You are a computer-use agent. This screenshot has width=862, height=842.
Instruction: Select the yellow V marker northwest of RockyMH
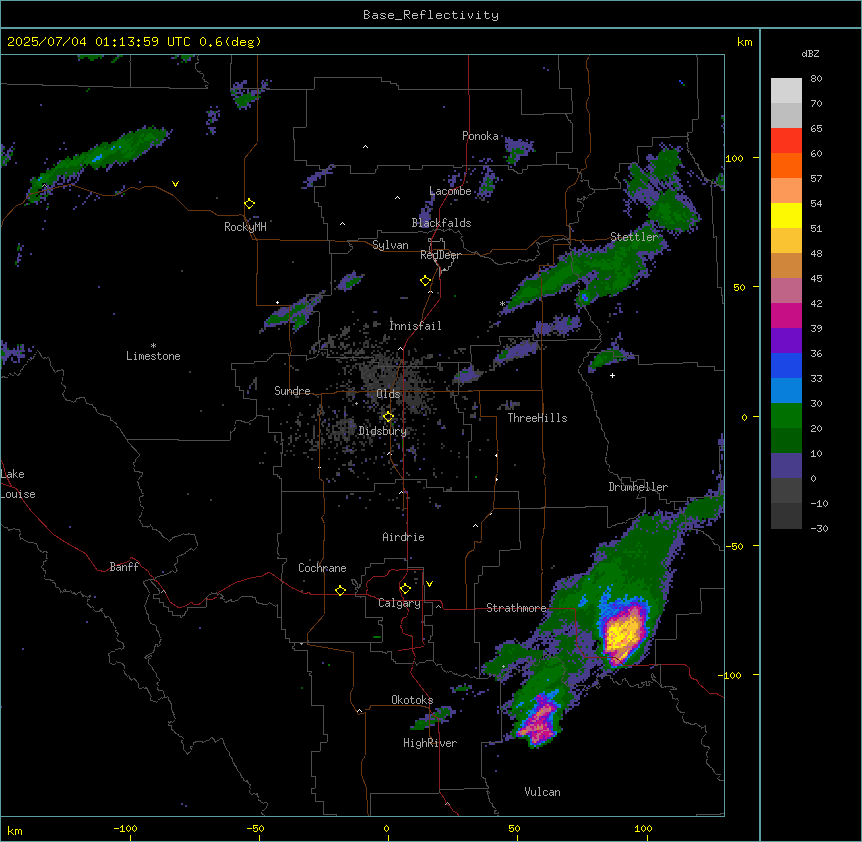point(175,184)
